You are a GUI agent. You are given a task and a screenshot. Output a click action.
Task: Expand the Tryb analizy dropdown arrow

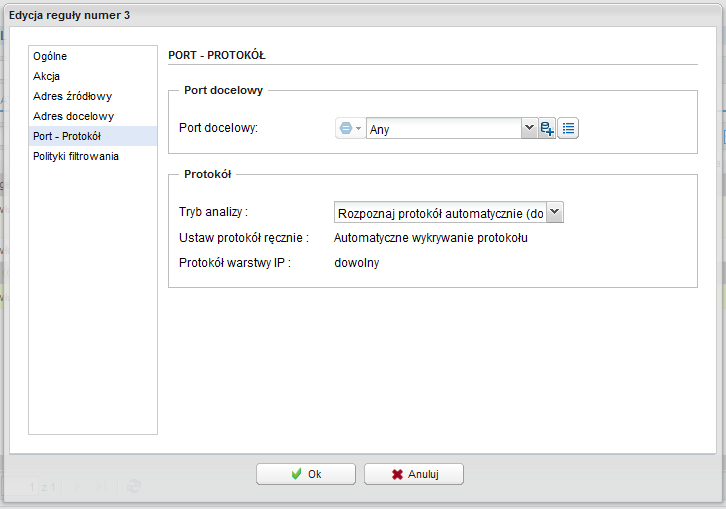[x=555, y=212]
